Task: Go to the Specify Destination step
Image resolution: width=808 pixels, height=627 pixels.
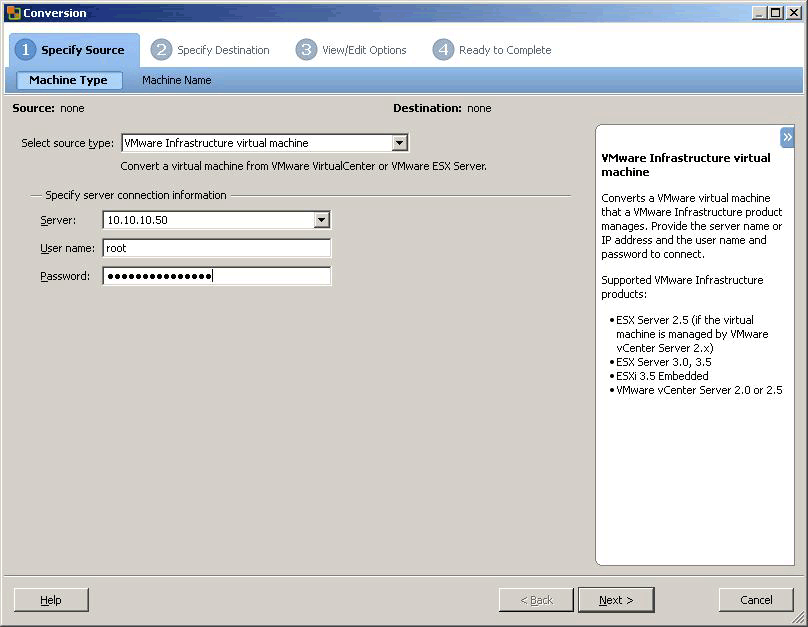Action: point(210,50)
